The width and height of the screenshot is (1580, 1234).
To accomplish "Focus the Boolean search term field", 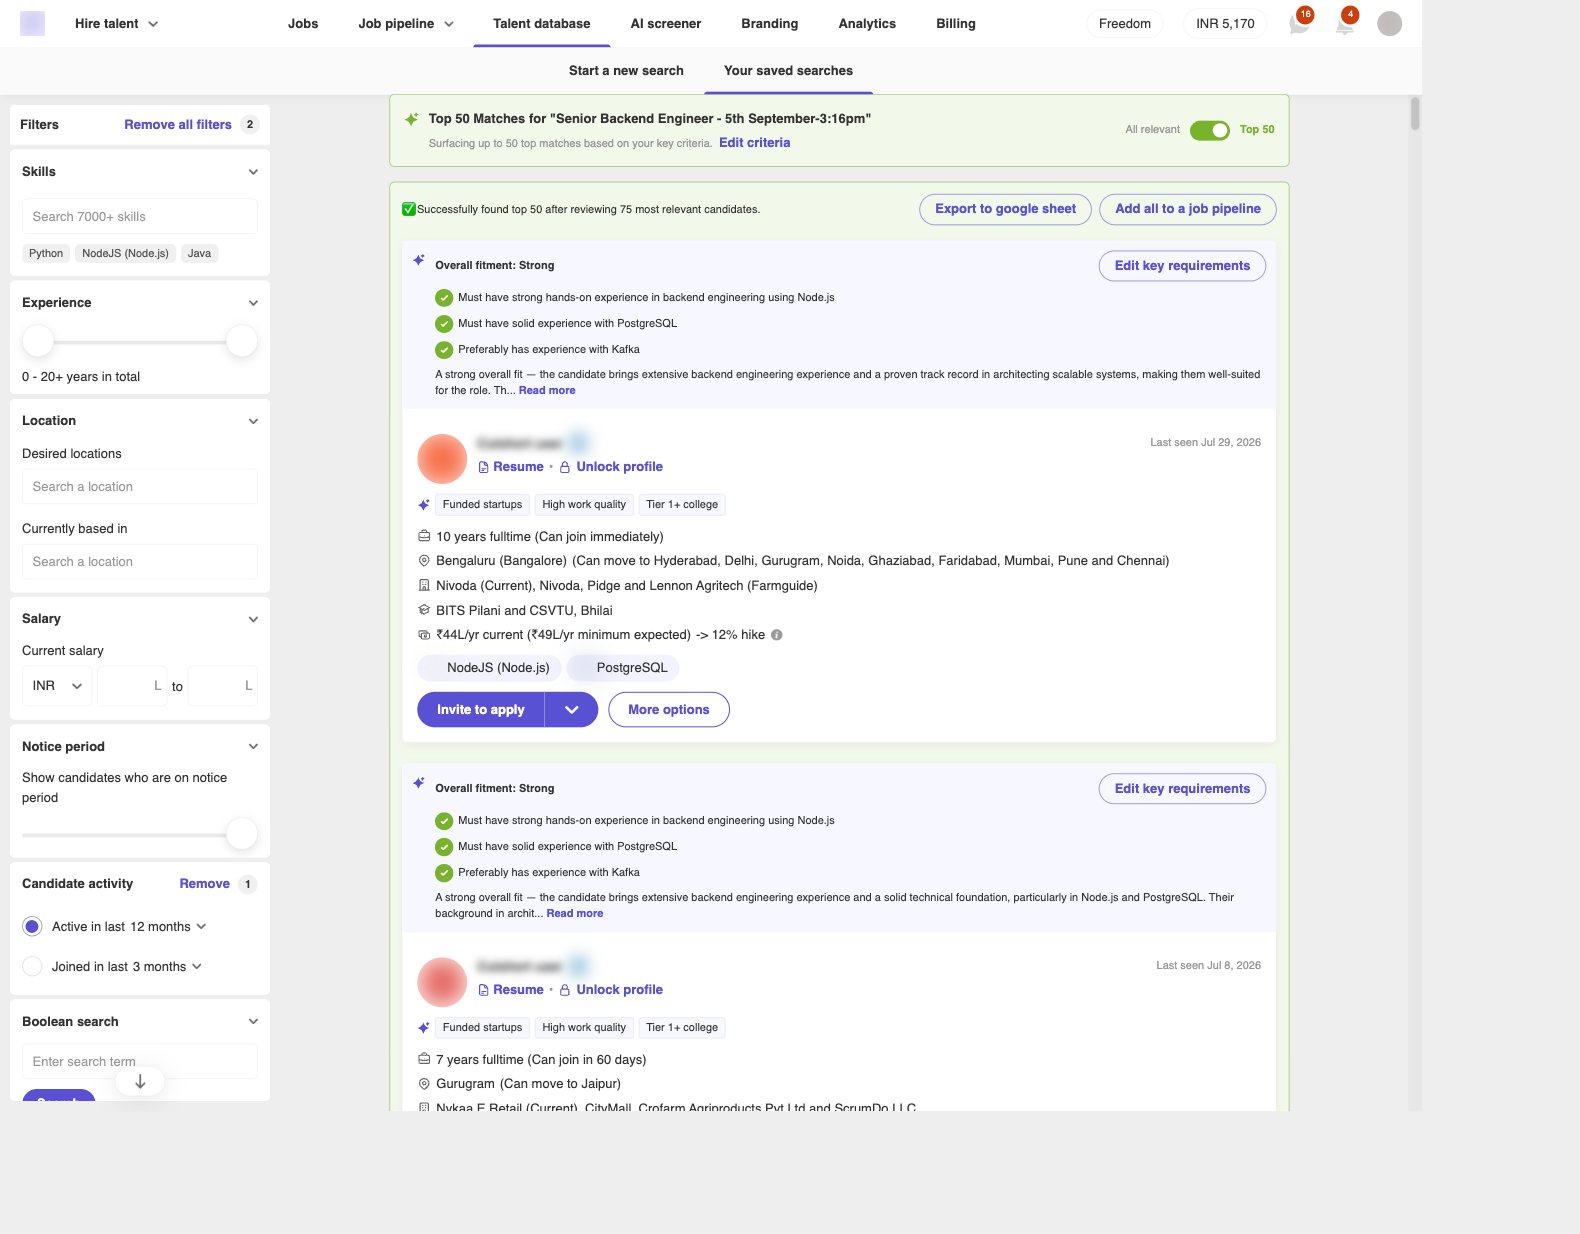I will (x=140, y=1062).
